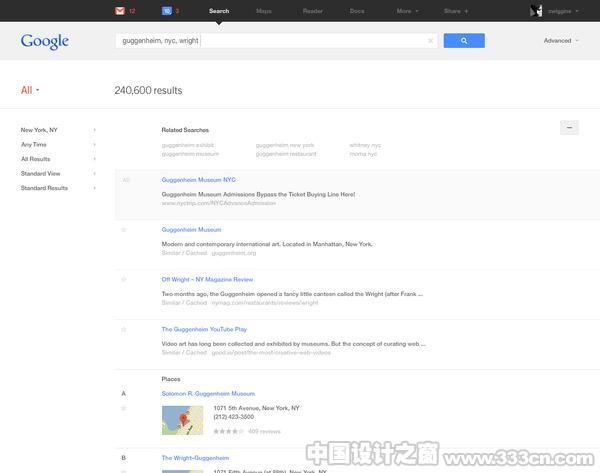
Task: Open The Wright–Guggenheim place link
Action: point(195,458)
